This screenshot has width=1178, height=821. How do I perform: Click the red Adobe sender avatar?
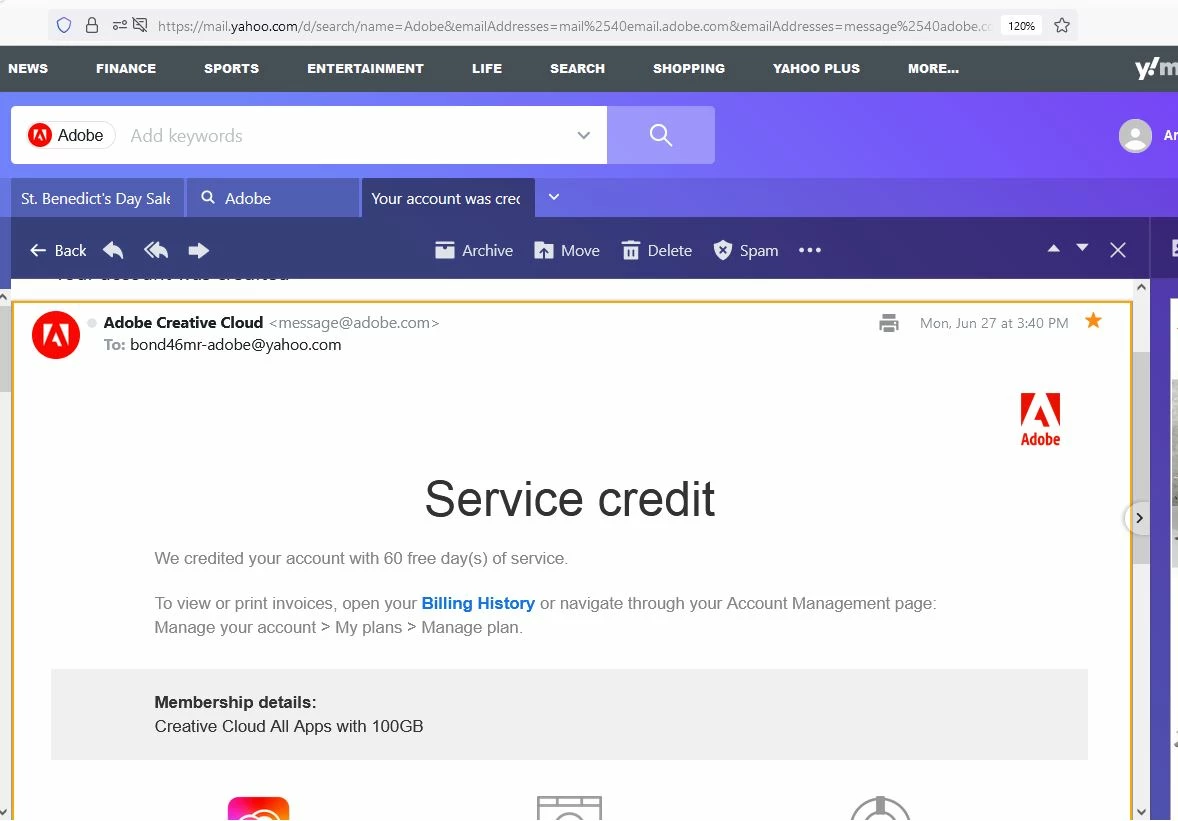click(56, 335)
